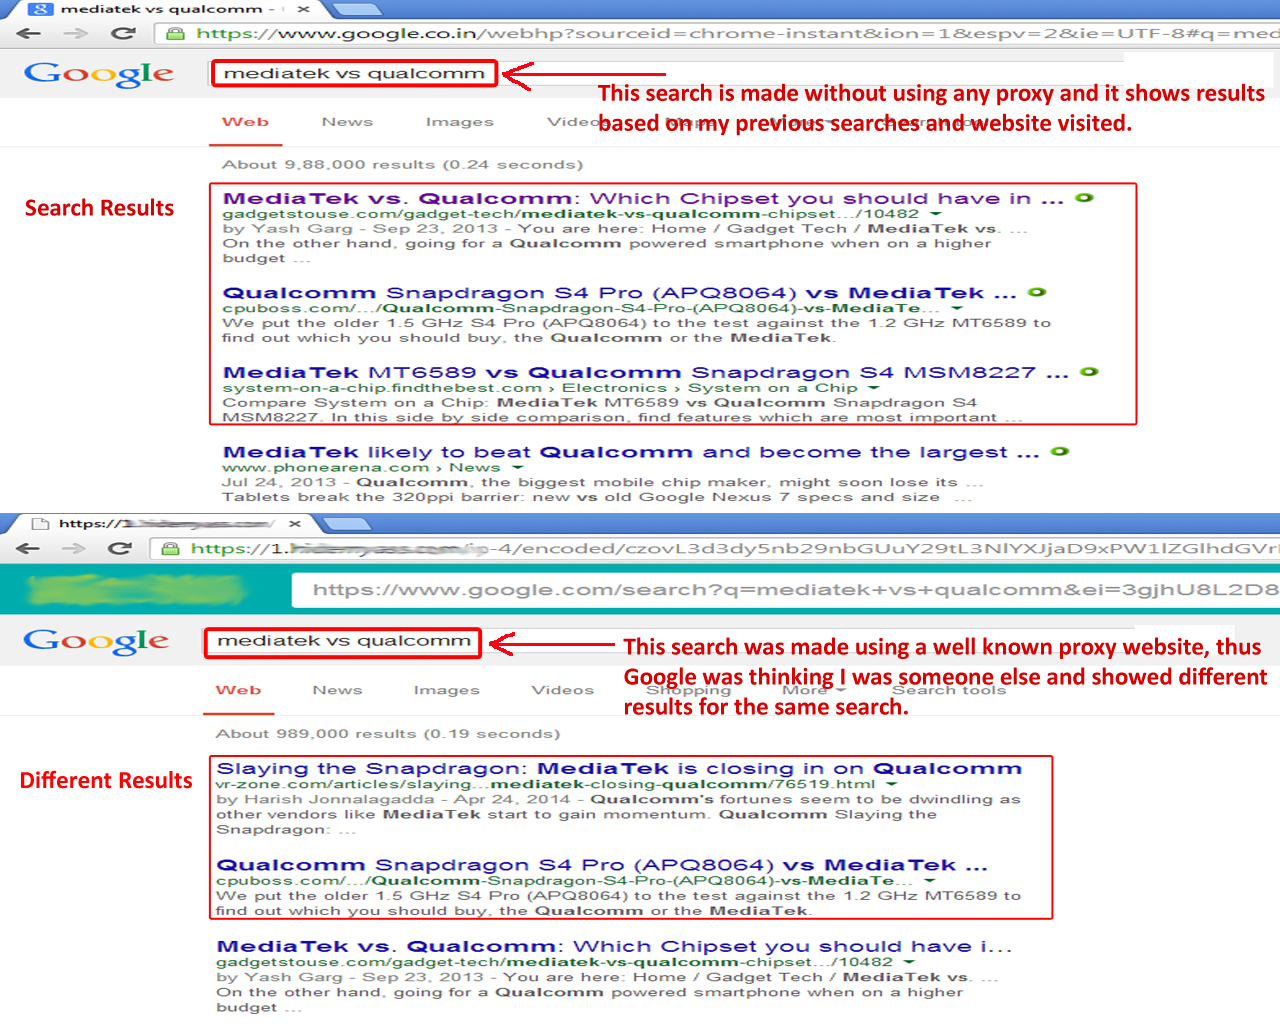Reload the page in the upper browser window
The height and width of the screenshot is (1024, 1280).
[123, 33]
